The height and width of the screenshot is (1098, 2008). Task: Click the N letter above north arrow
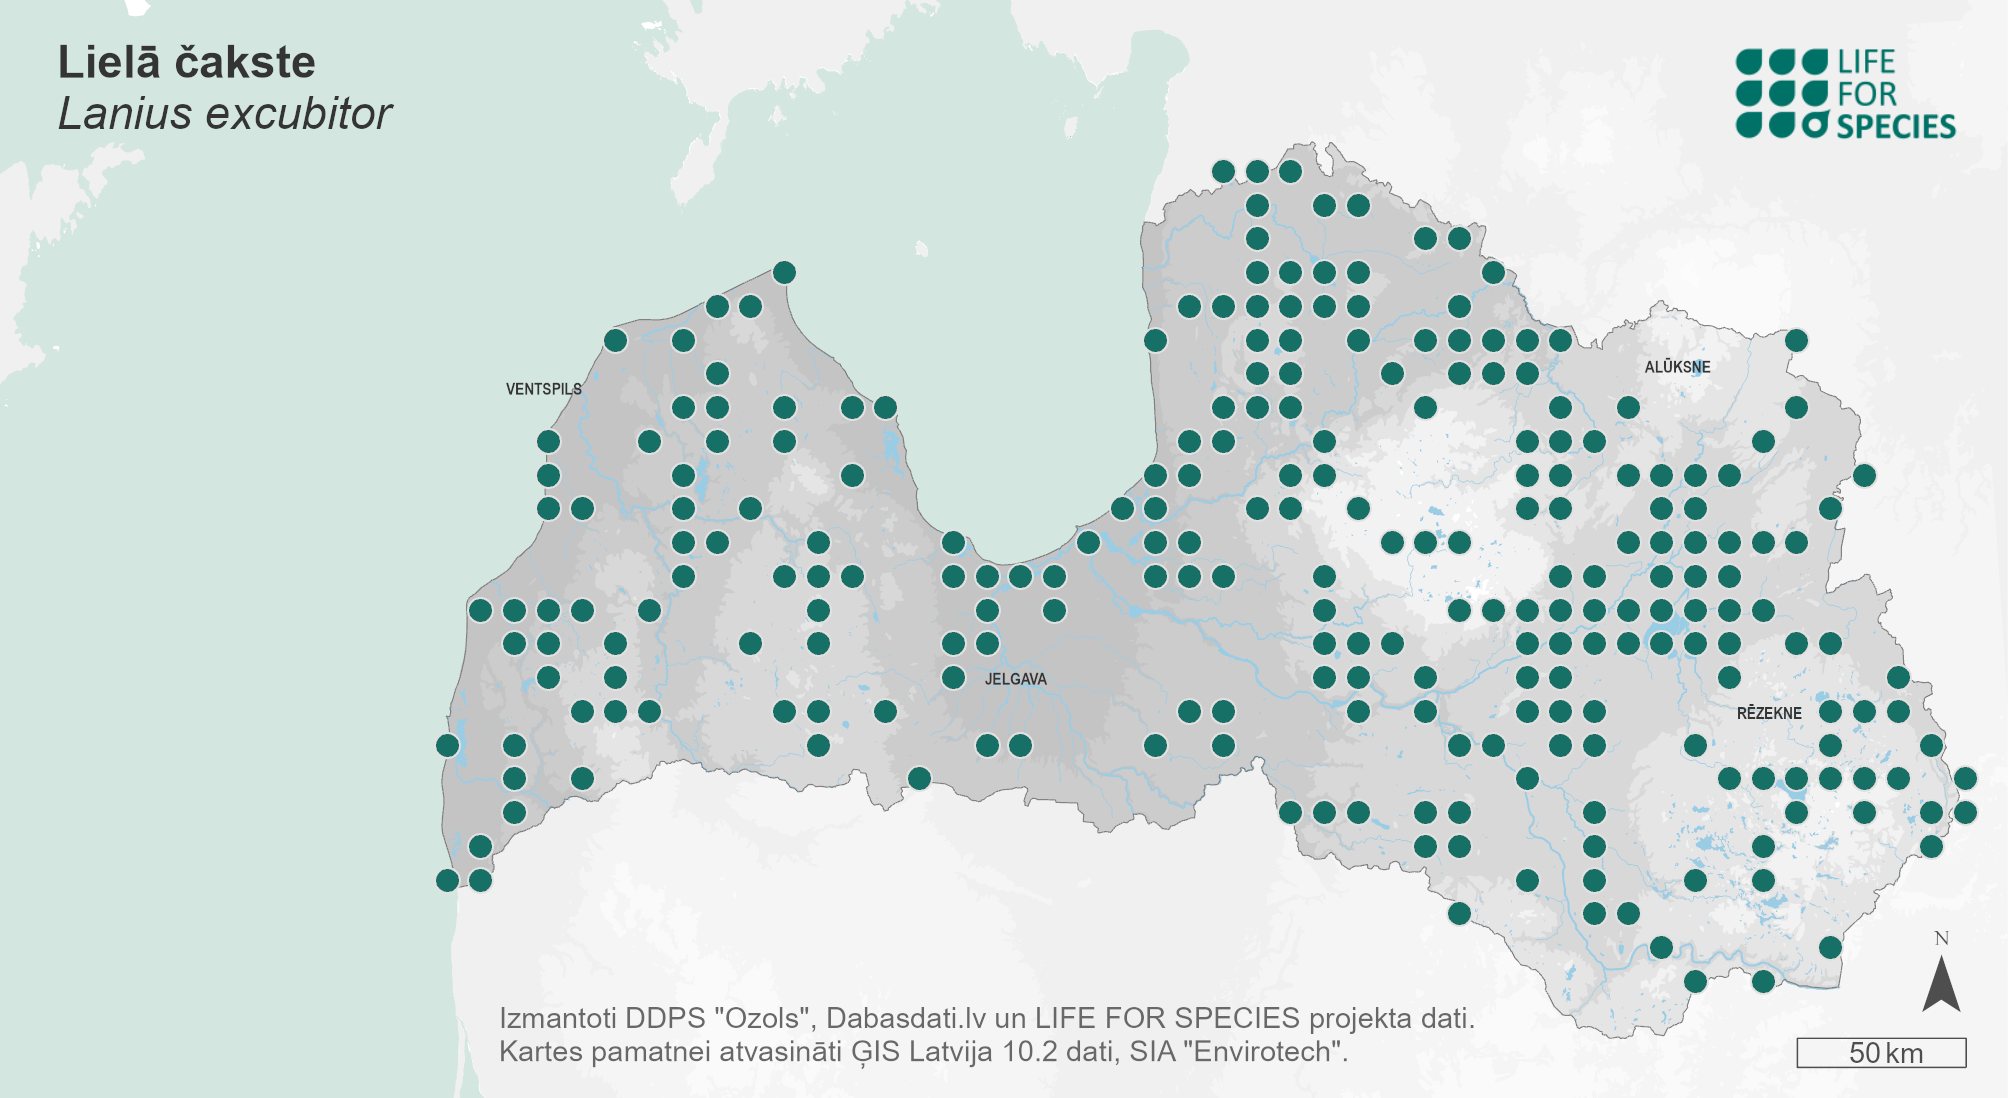(1941, 938)
